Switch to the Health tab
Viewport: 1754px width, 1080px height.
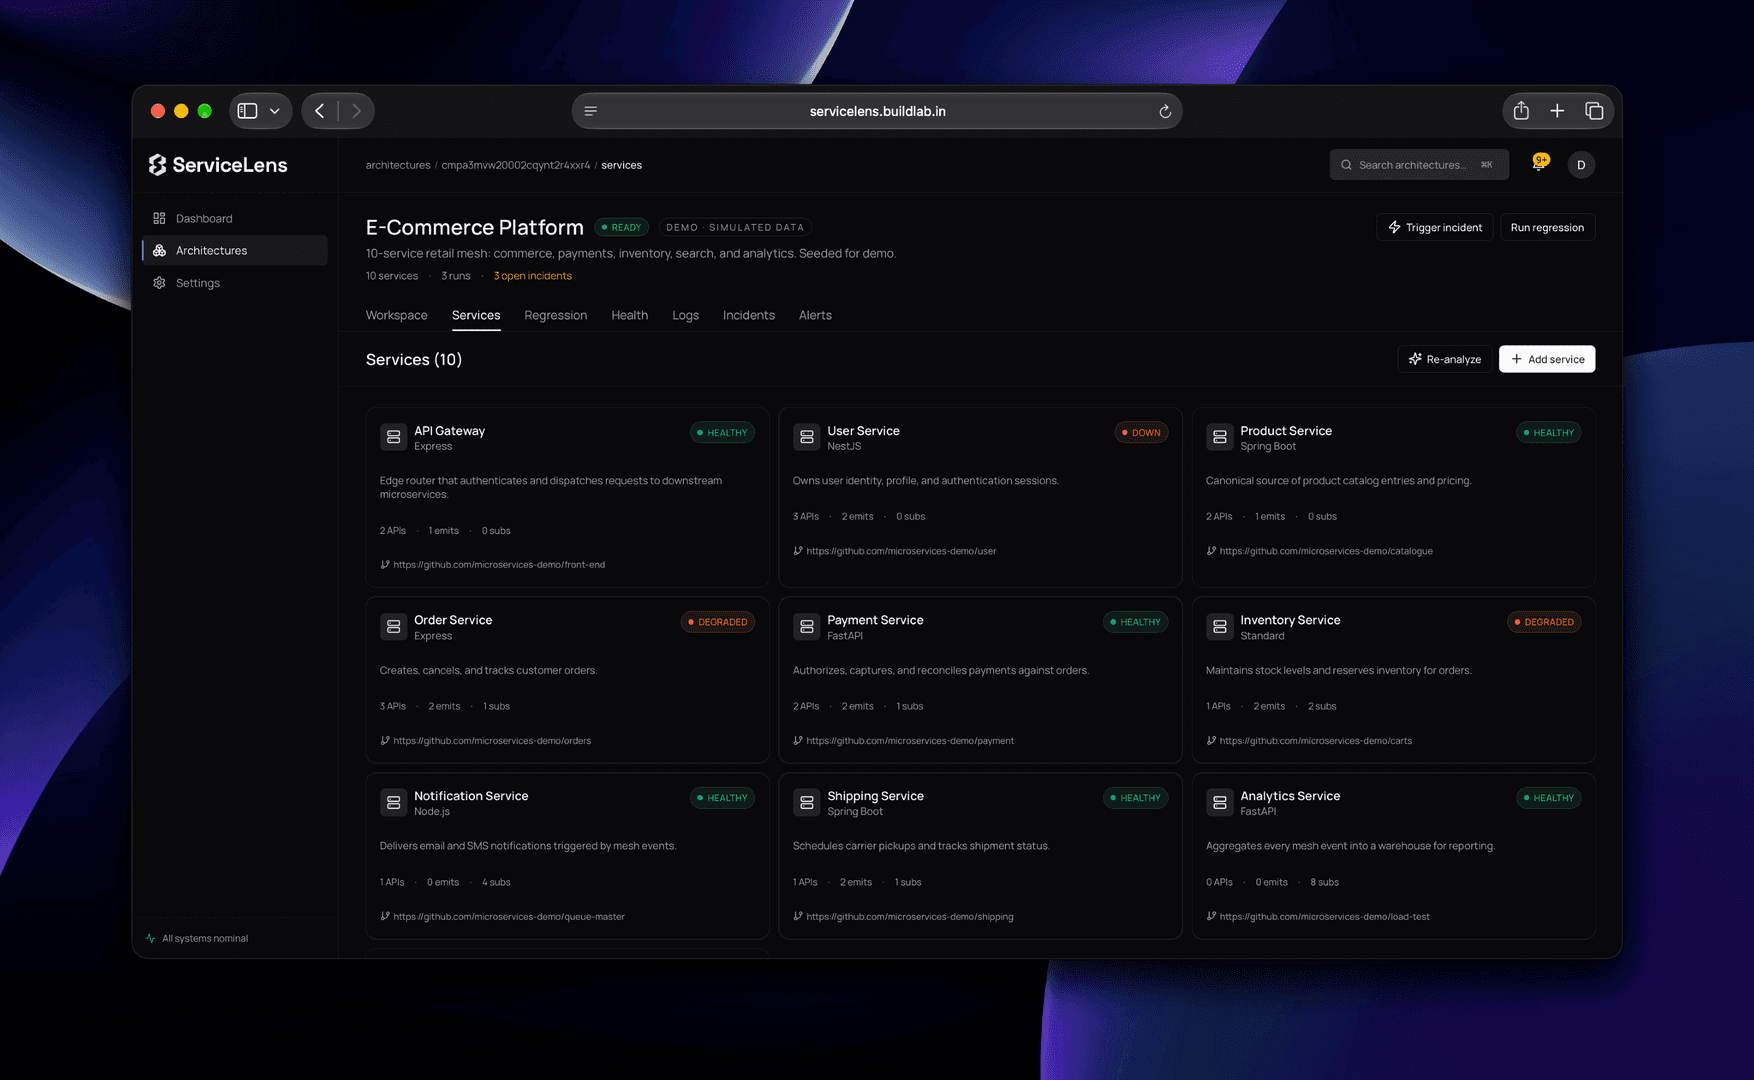point(629,315)
